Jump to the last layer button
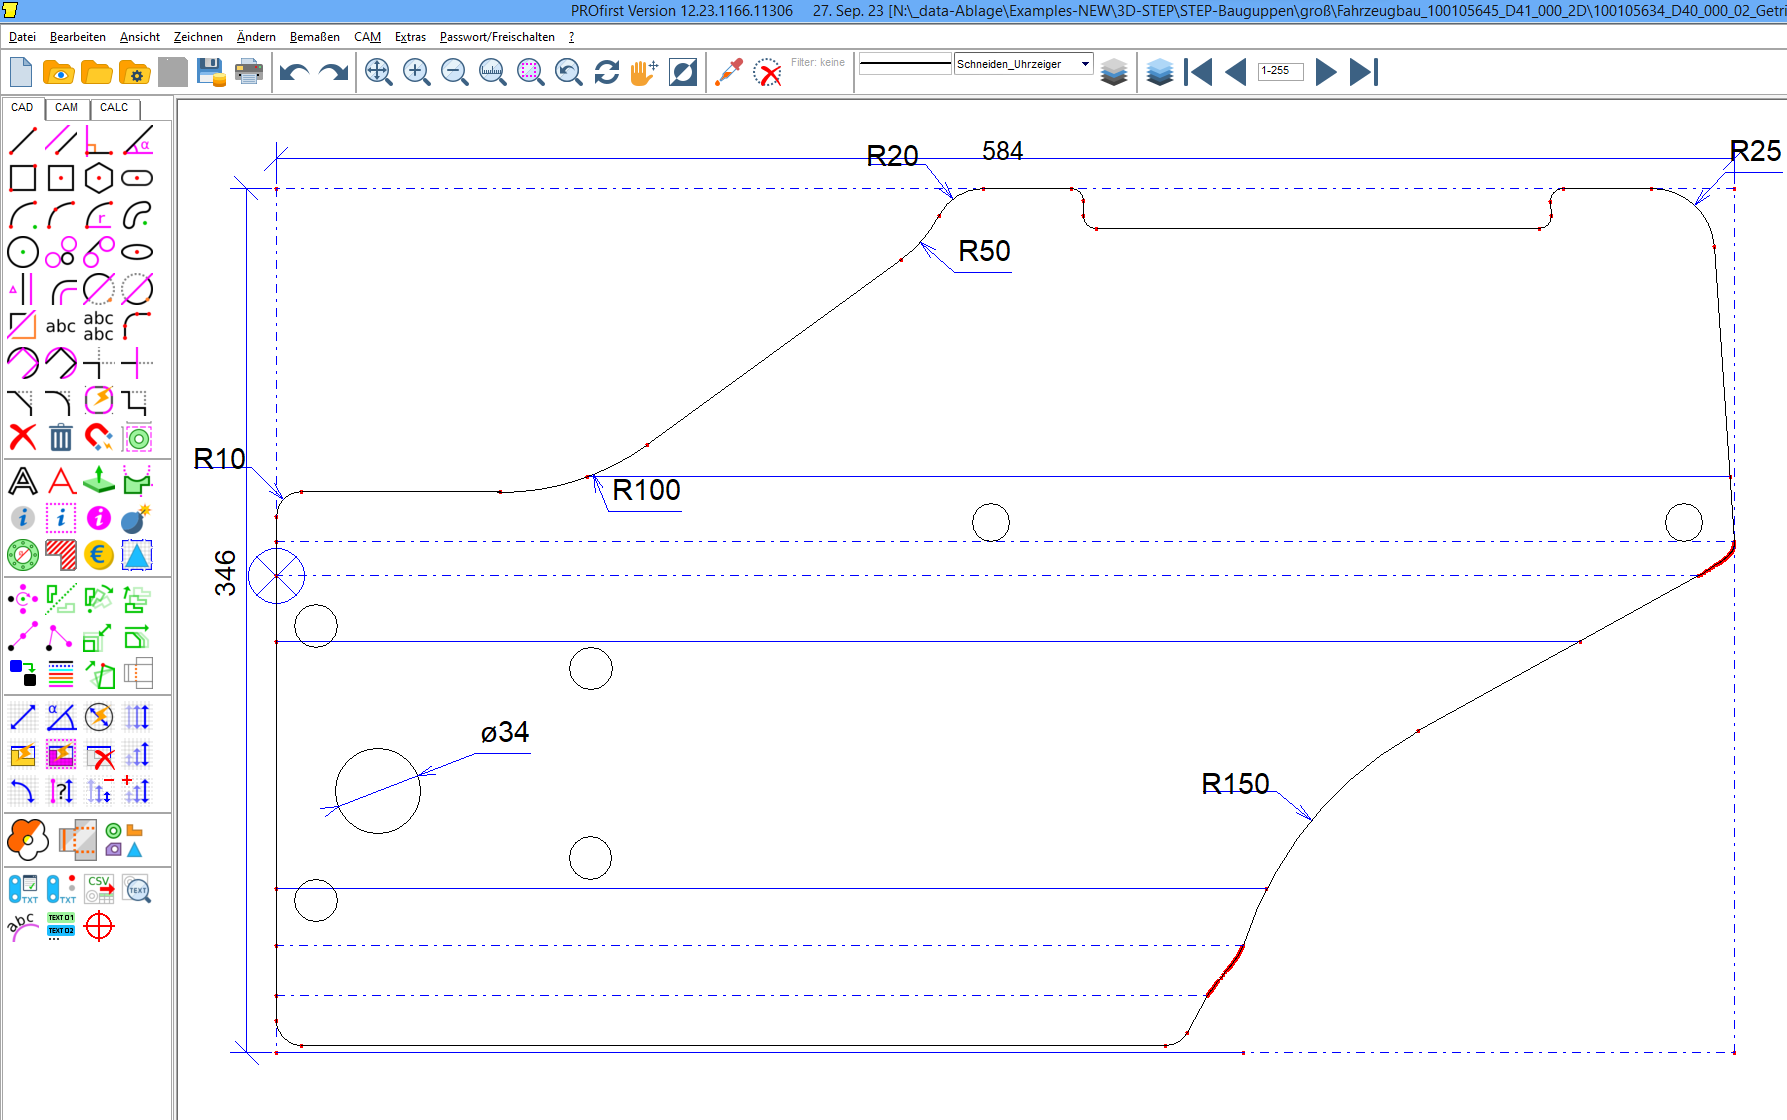 coord(1363,72)
